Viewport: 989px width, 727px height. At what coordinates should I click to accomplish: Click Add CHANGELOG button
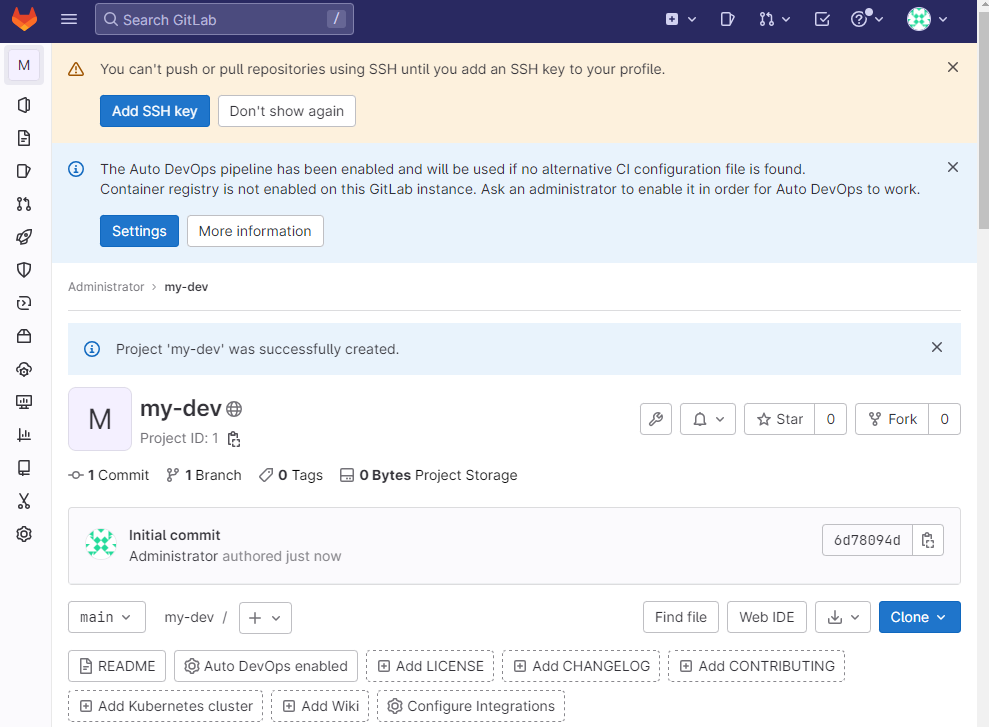(x=581, y=666)
